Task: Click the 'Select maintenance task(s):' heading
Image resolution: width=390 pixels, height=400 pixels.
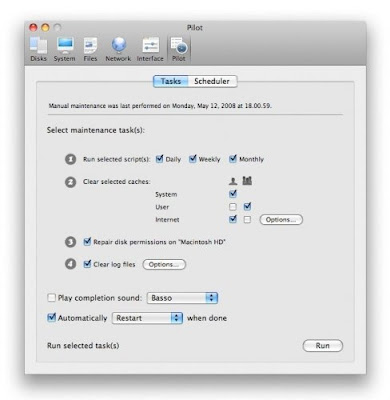Action: click(x=96, y=130)
